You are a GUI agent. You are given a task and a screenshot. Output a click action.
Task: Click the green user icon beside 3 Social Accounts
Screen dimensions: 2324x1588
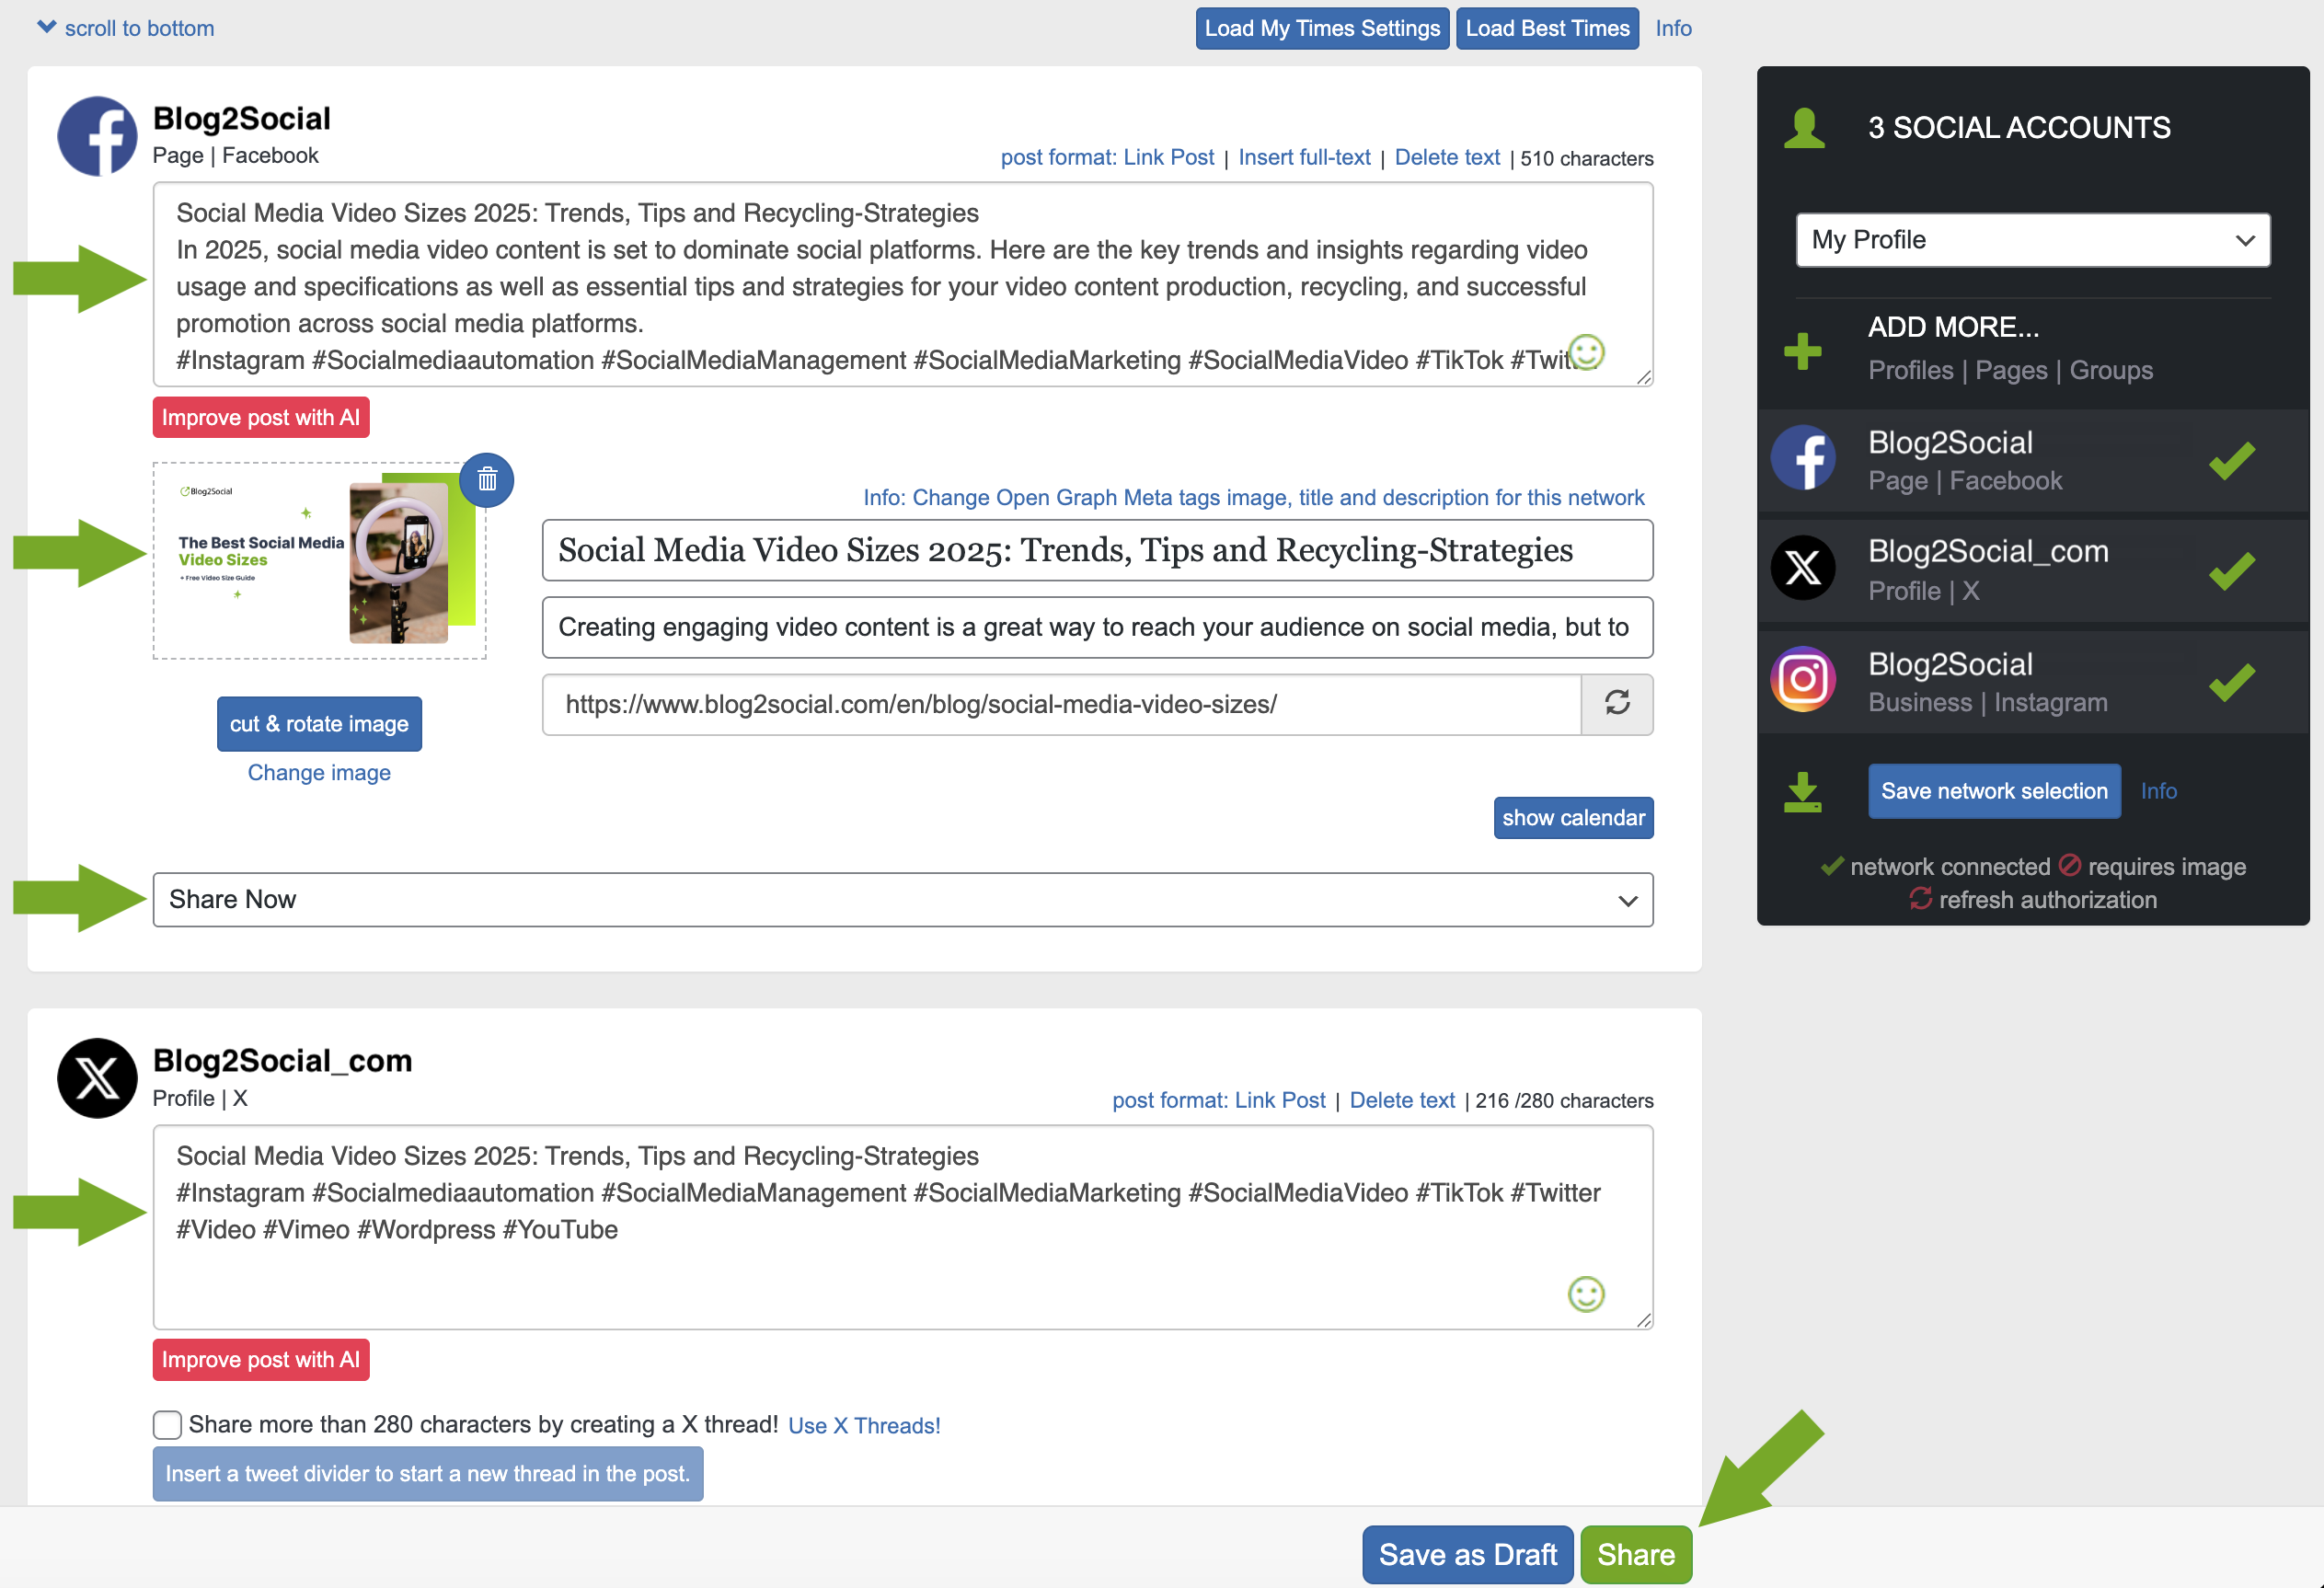(1804, 128)
